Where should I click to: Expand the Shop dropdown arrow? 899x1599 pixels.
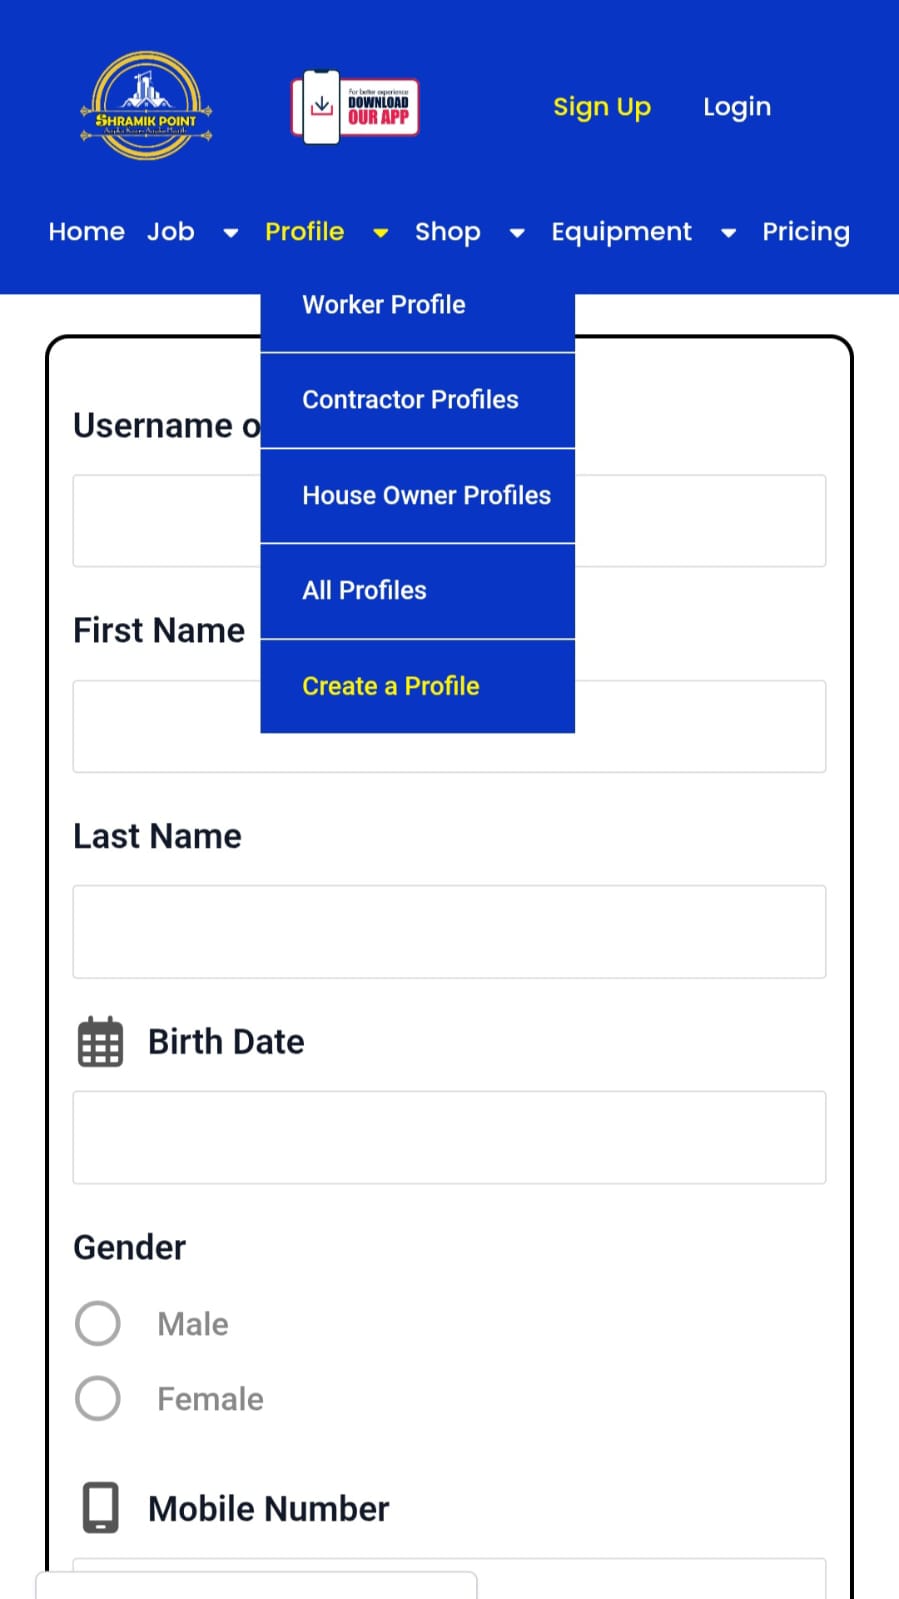click(517, 233)
